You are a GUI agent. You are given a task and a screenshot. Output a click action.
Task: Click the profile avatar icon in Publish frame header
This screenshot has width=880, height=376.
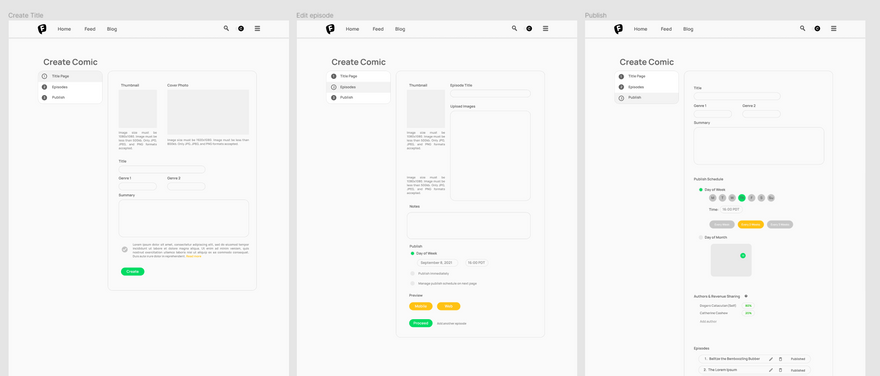click(x=817, y=28)
